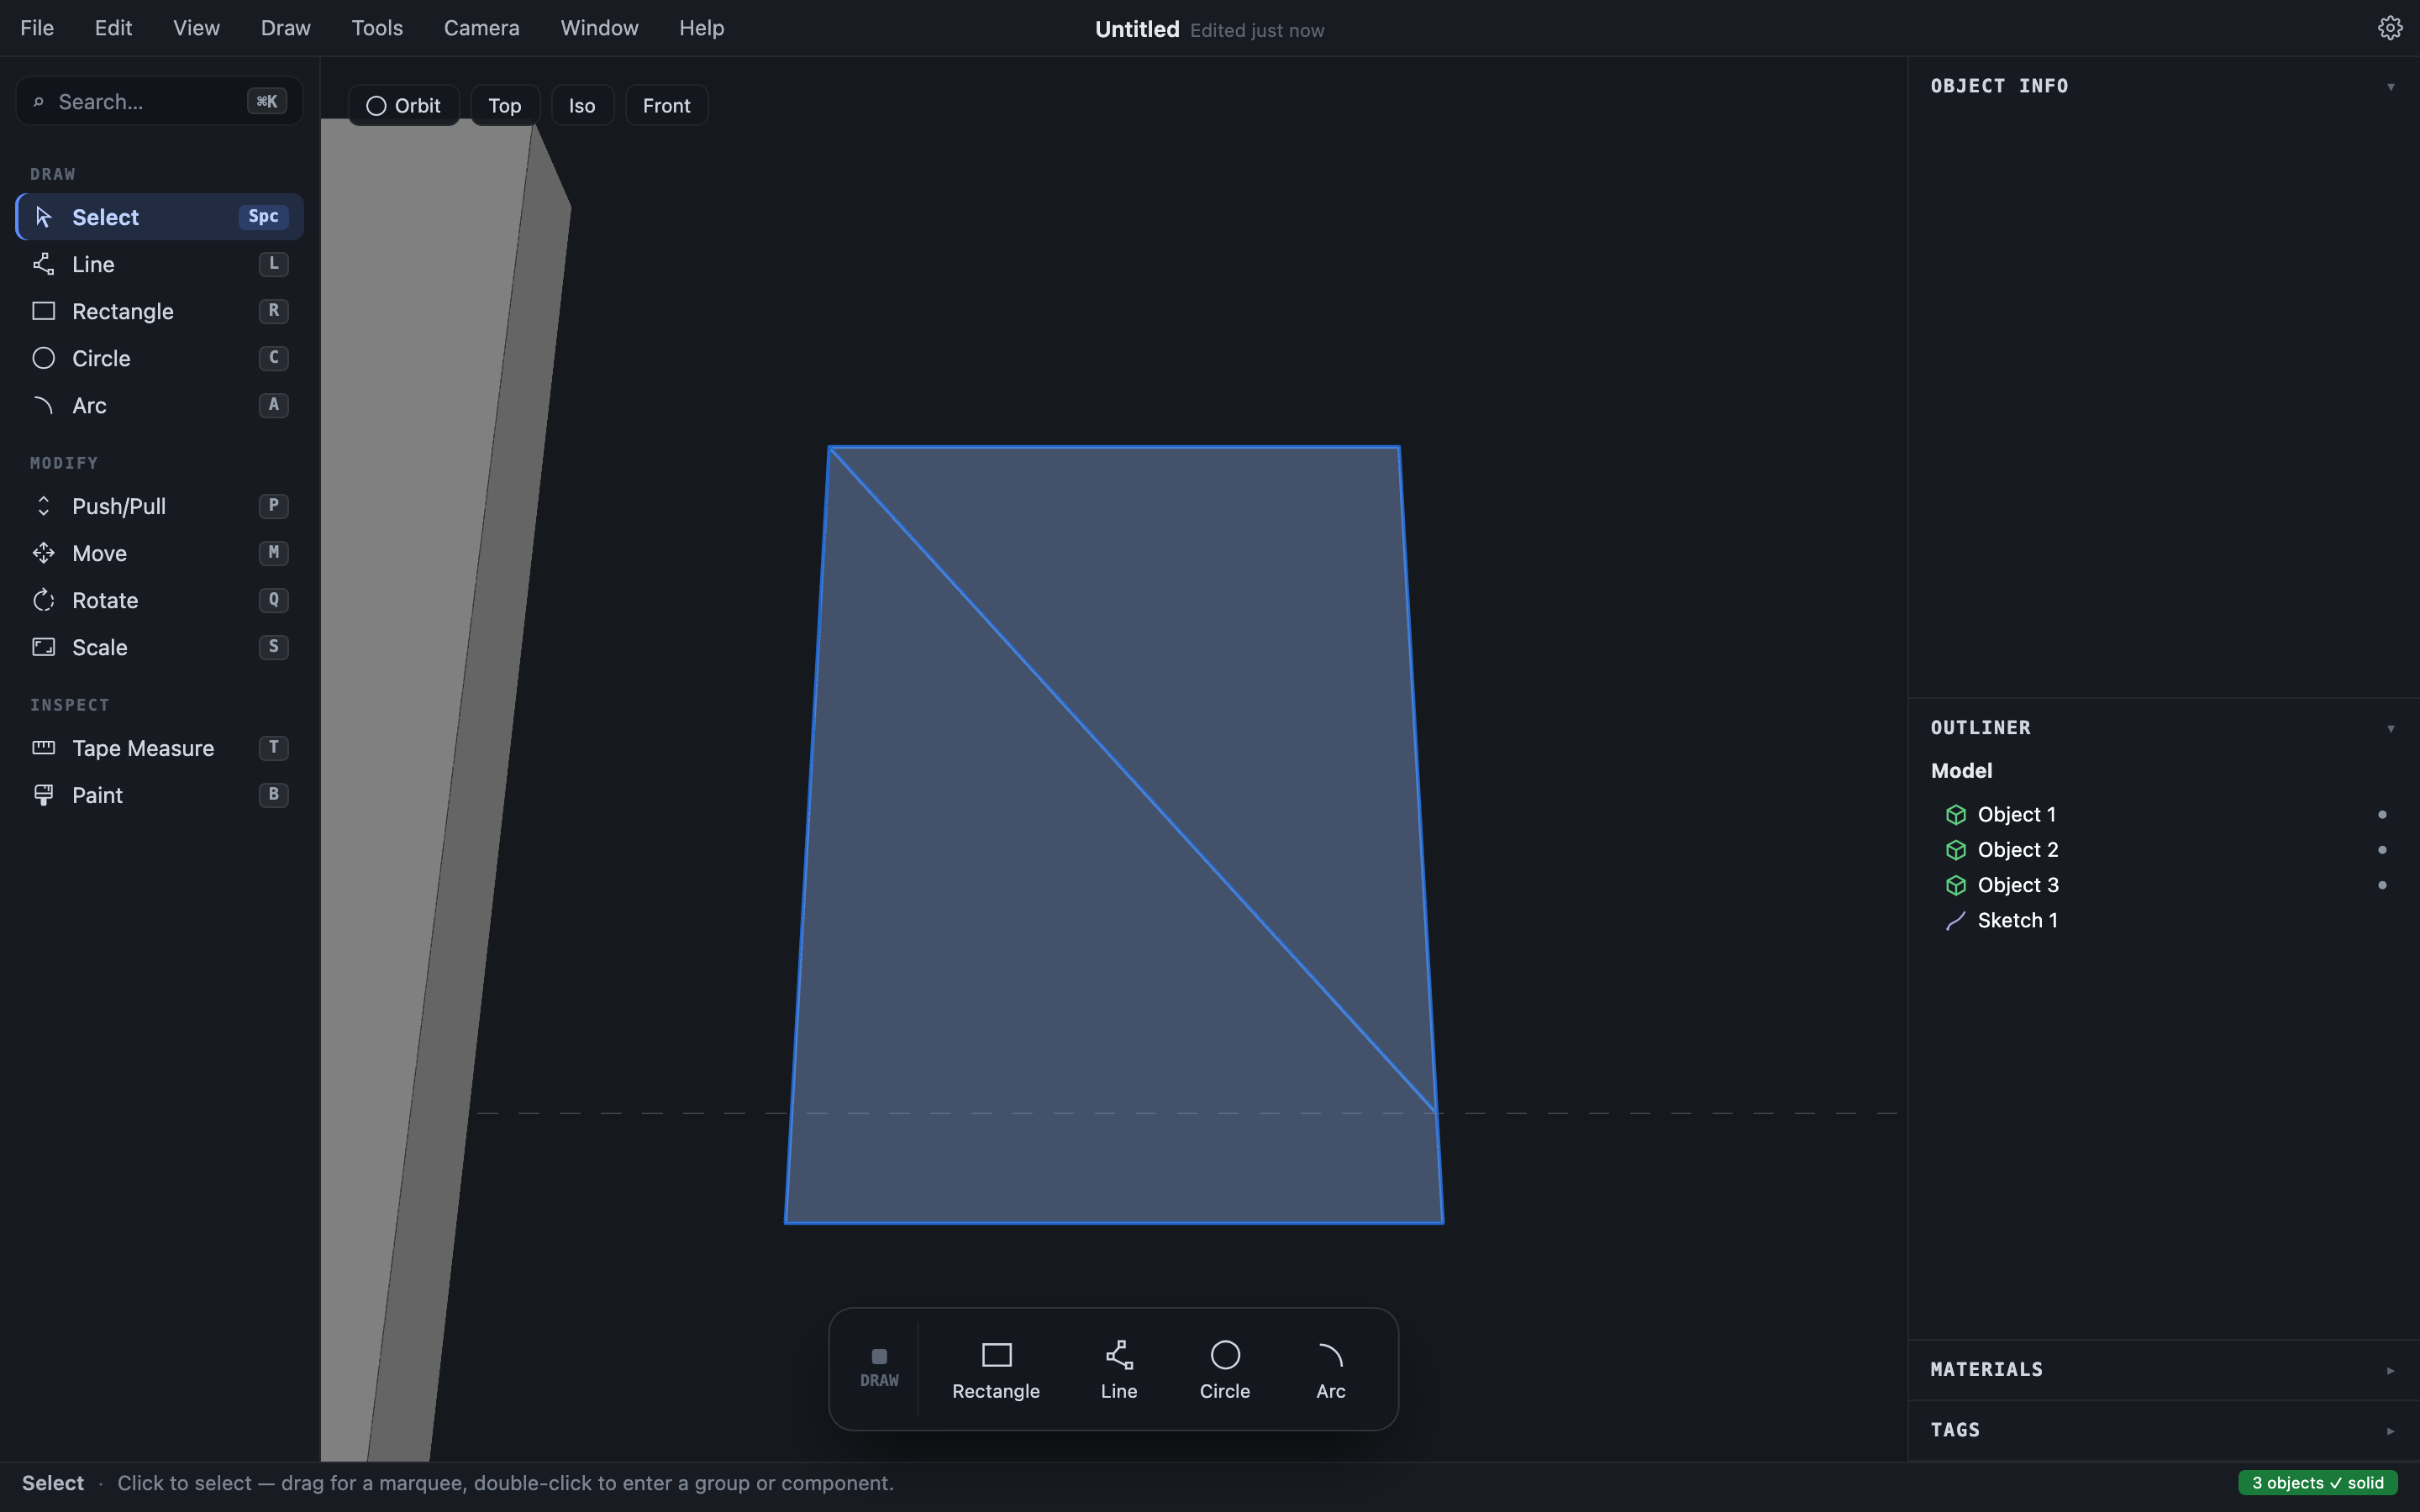Viewport: 2420px width, 1512px height.
Task: Switch to Top view
Action: pos(505,105)
